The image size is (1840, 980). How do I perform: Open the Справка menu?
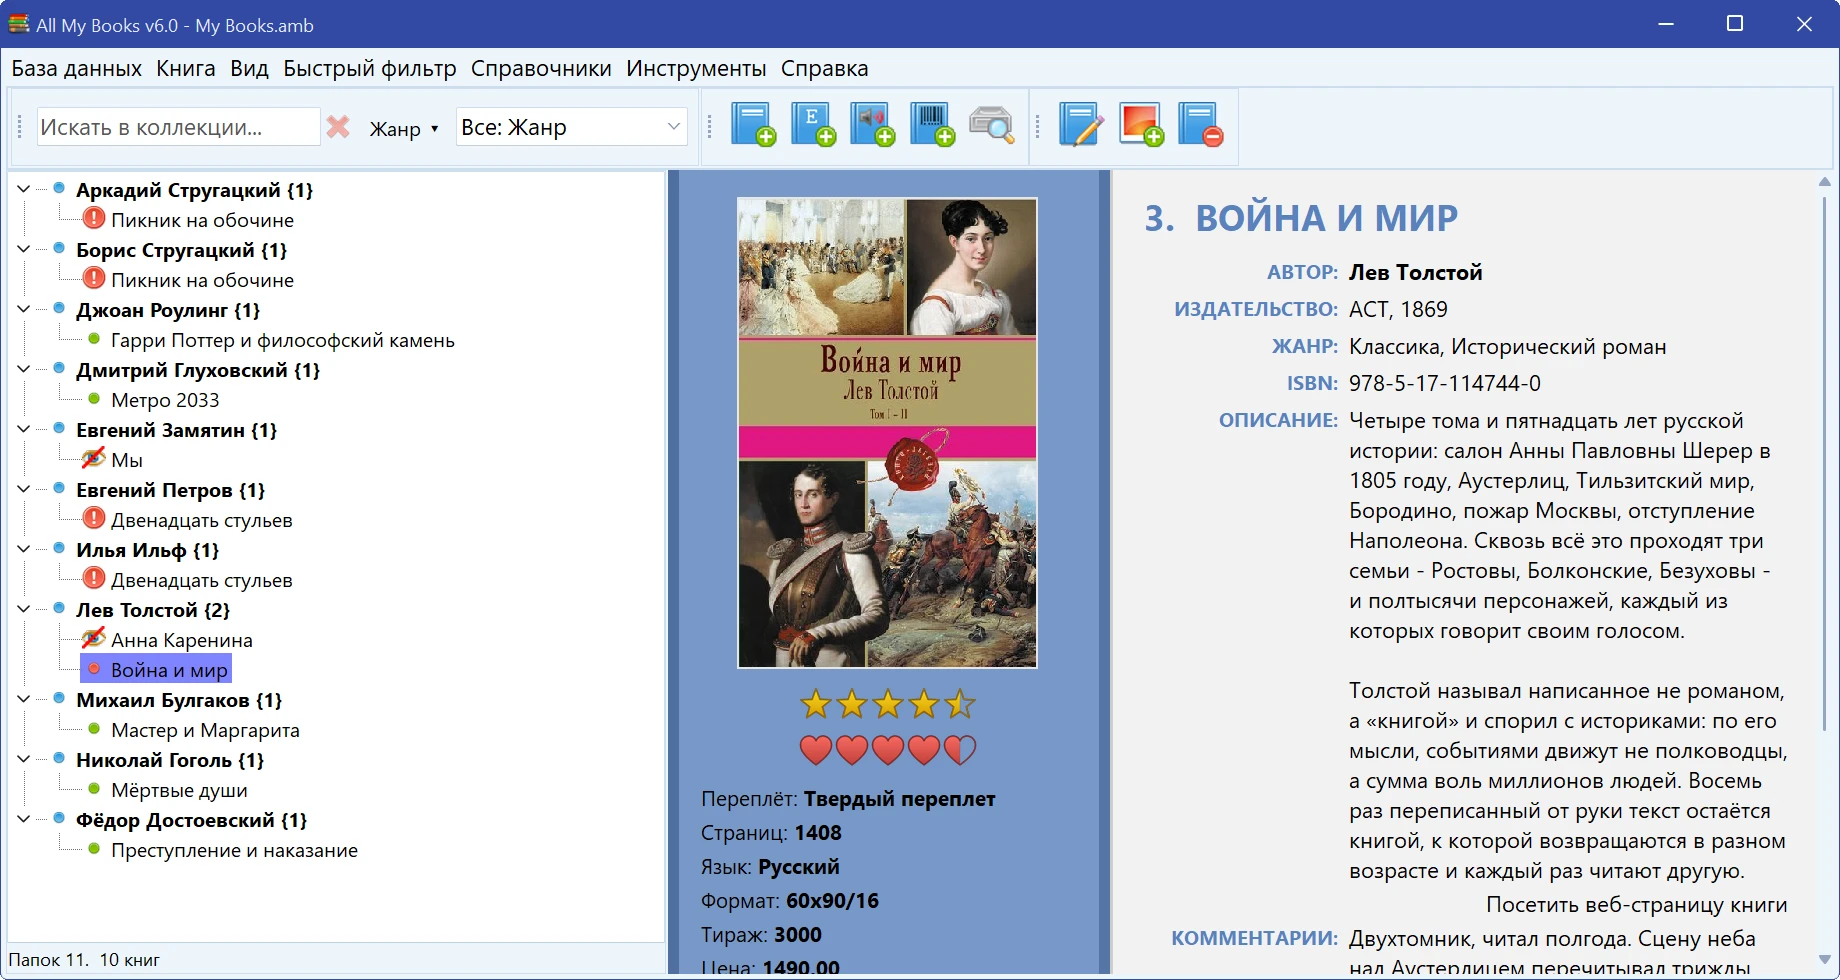click(x=824, y=69)
